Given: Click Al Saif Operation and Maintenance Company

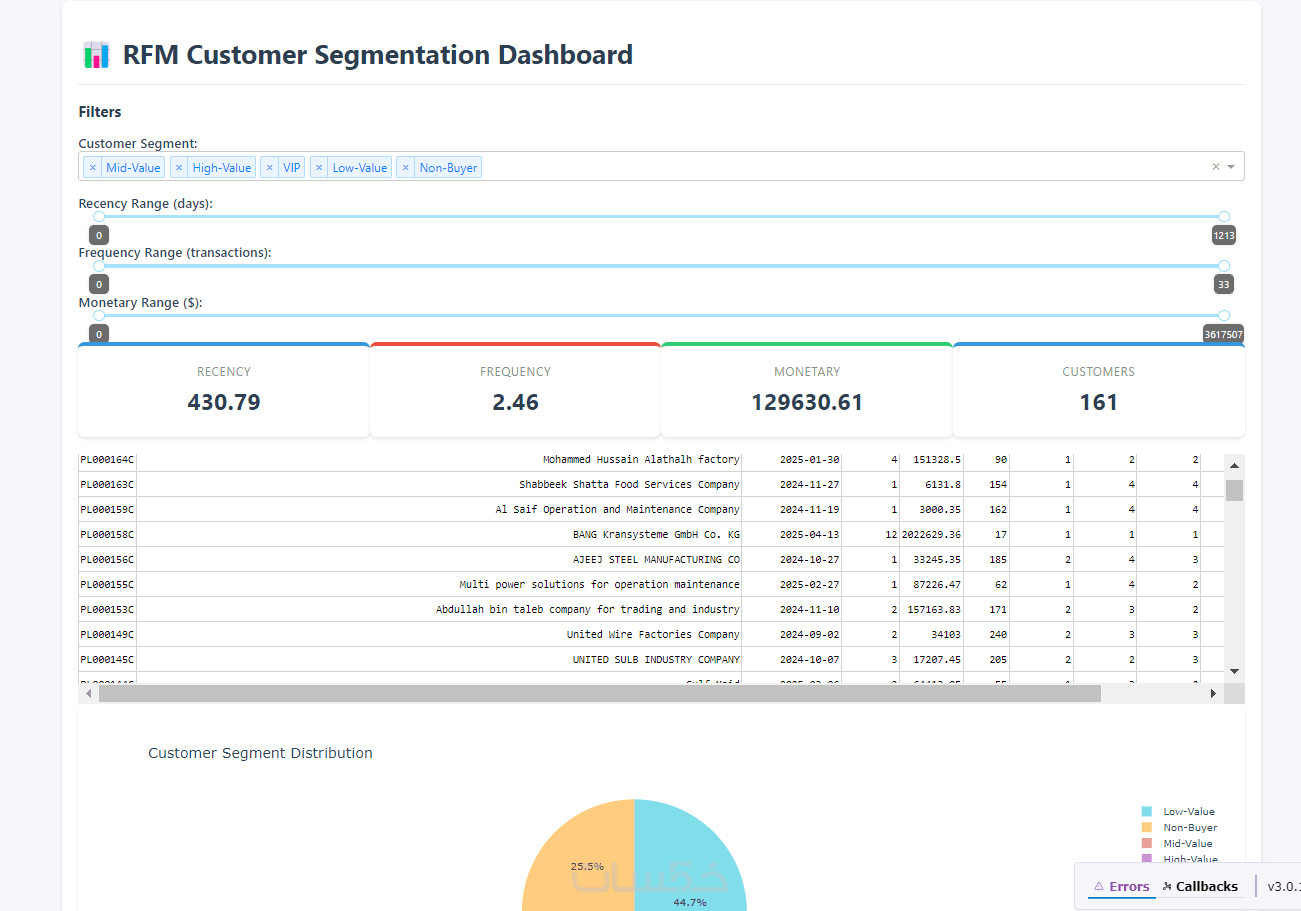Looking at the screenshot, I should point(439,509).
